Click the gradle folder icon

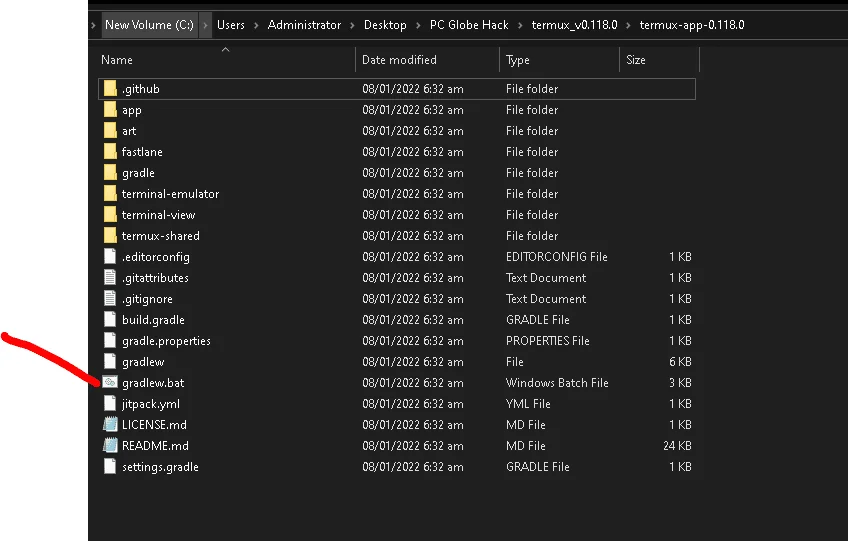(110, 173)
